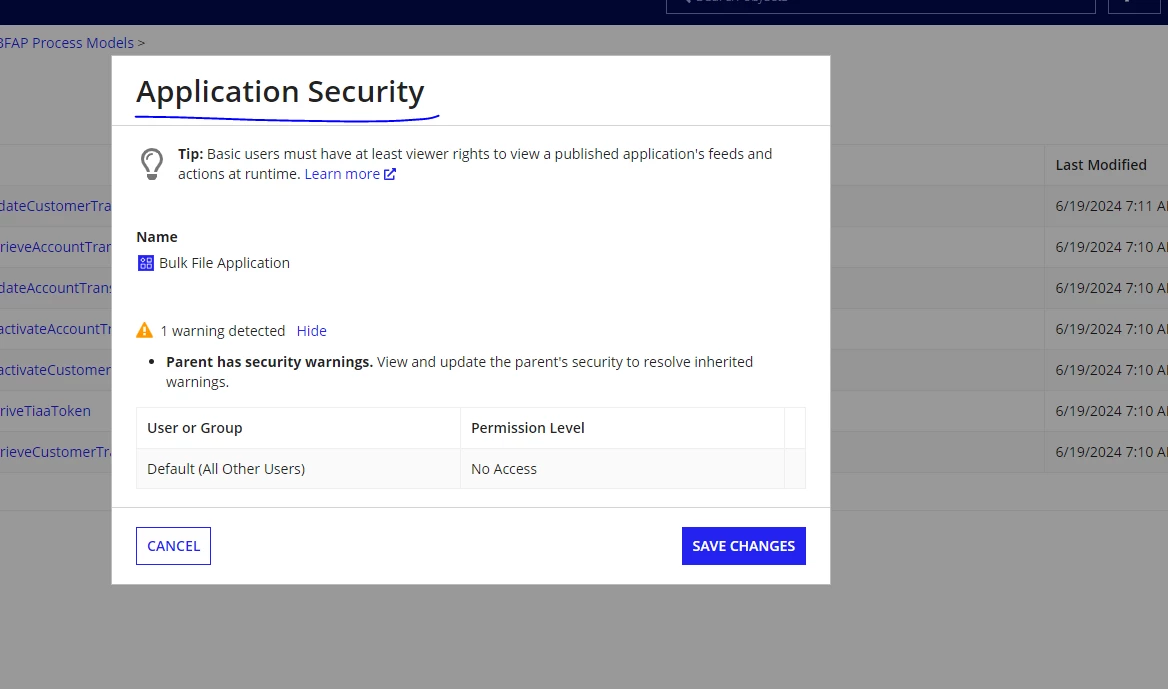Click the Process Models breadcrumb link in the background
This screenshot has height=689, width=1168.
click(x=67, y=43)
